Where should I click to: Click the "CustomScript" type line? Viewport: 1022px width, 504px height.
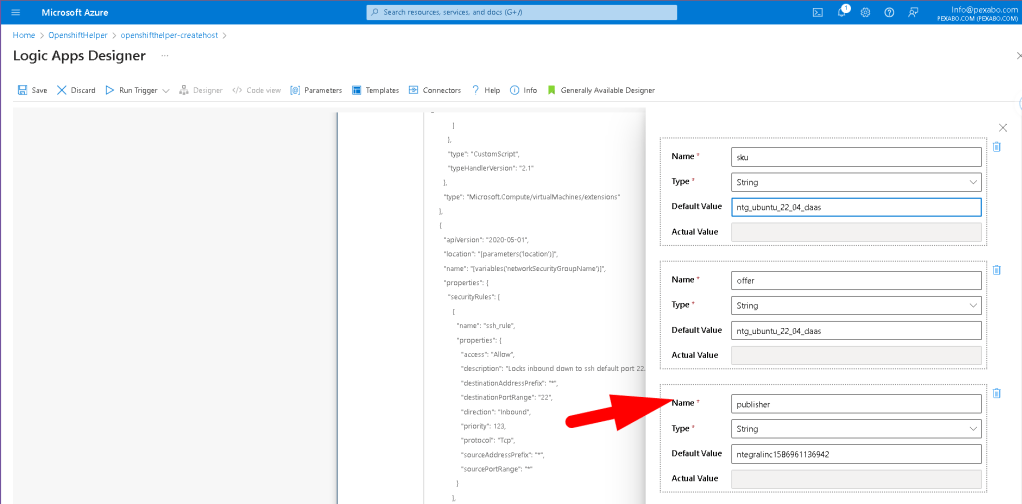[x=484, y=154]
